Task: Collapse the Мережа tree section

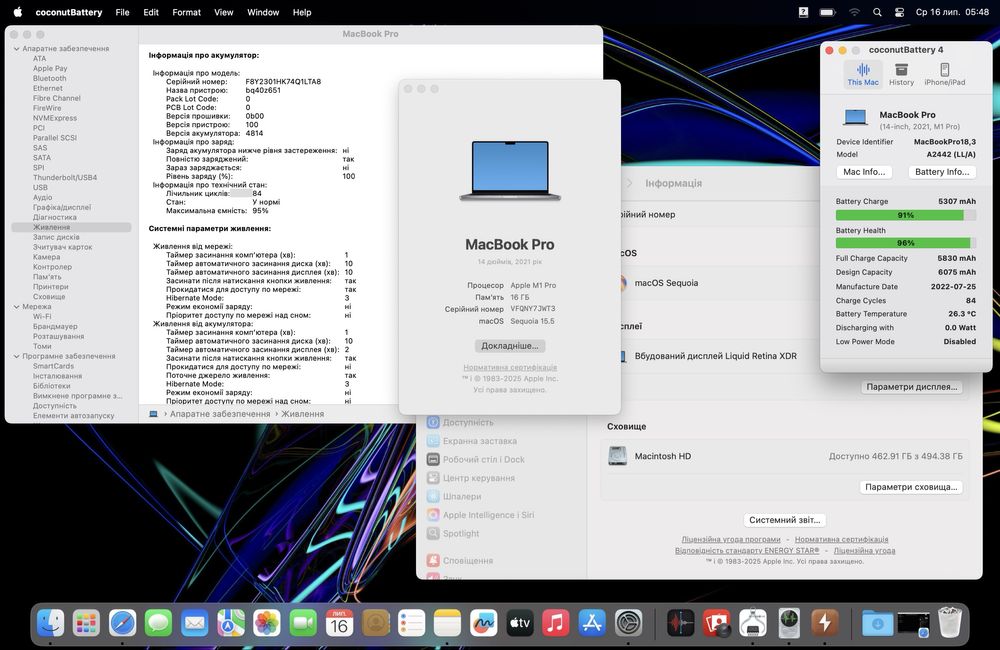Action: coord(17,307)
